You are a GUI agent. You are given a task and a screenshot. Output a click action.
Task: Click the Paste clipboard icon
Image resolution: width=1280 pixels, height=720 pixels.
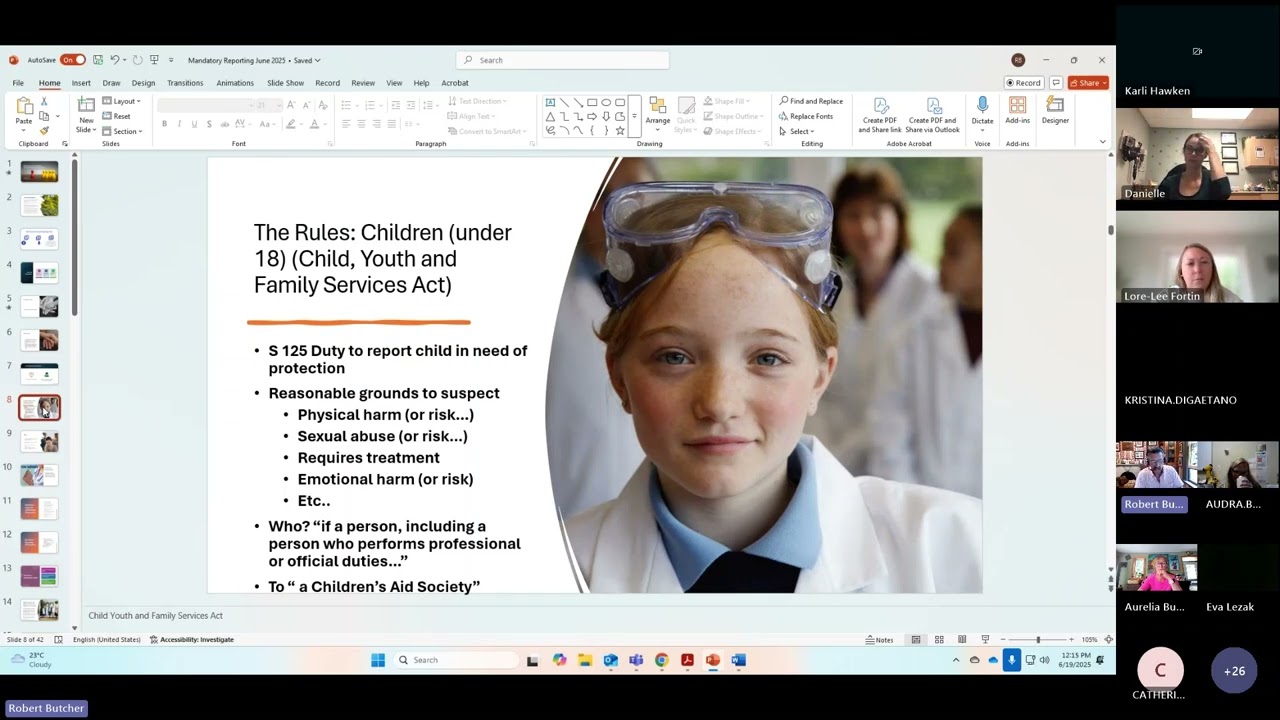click(x=24, y=106)
